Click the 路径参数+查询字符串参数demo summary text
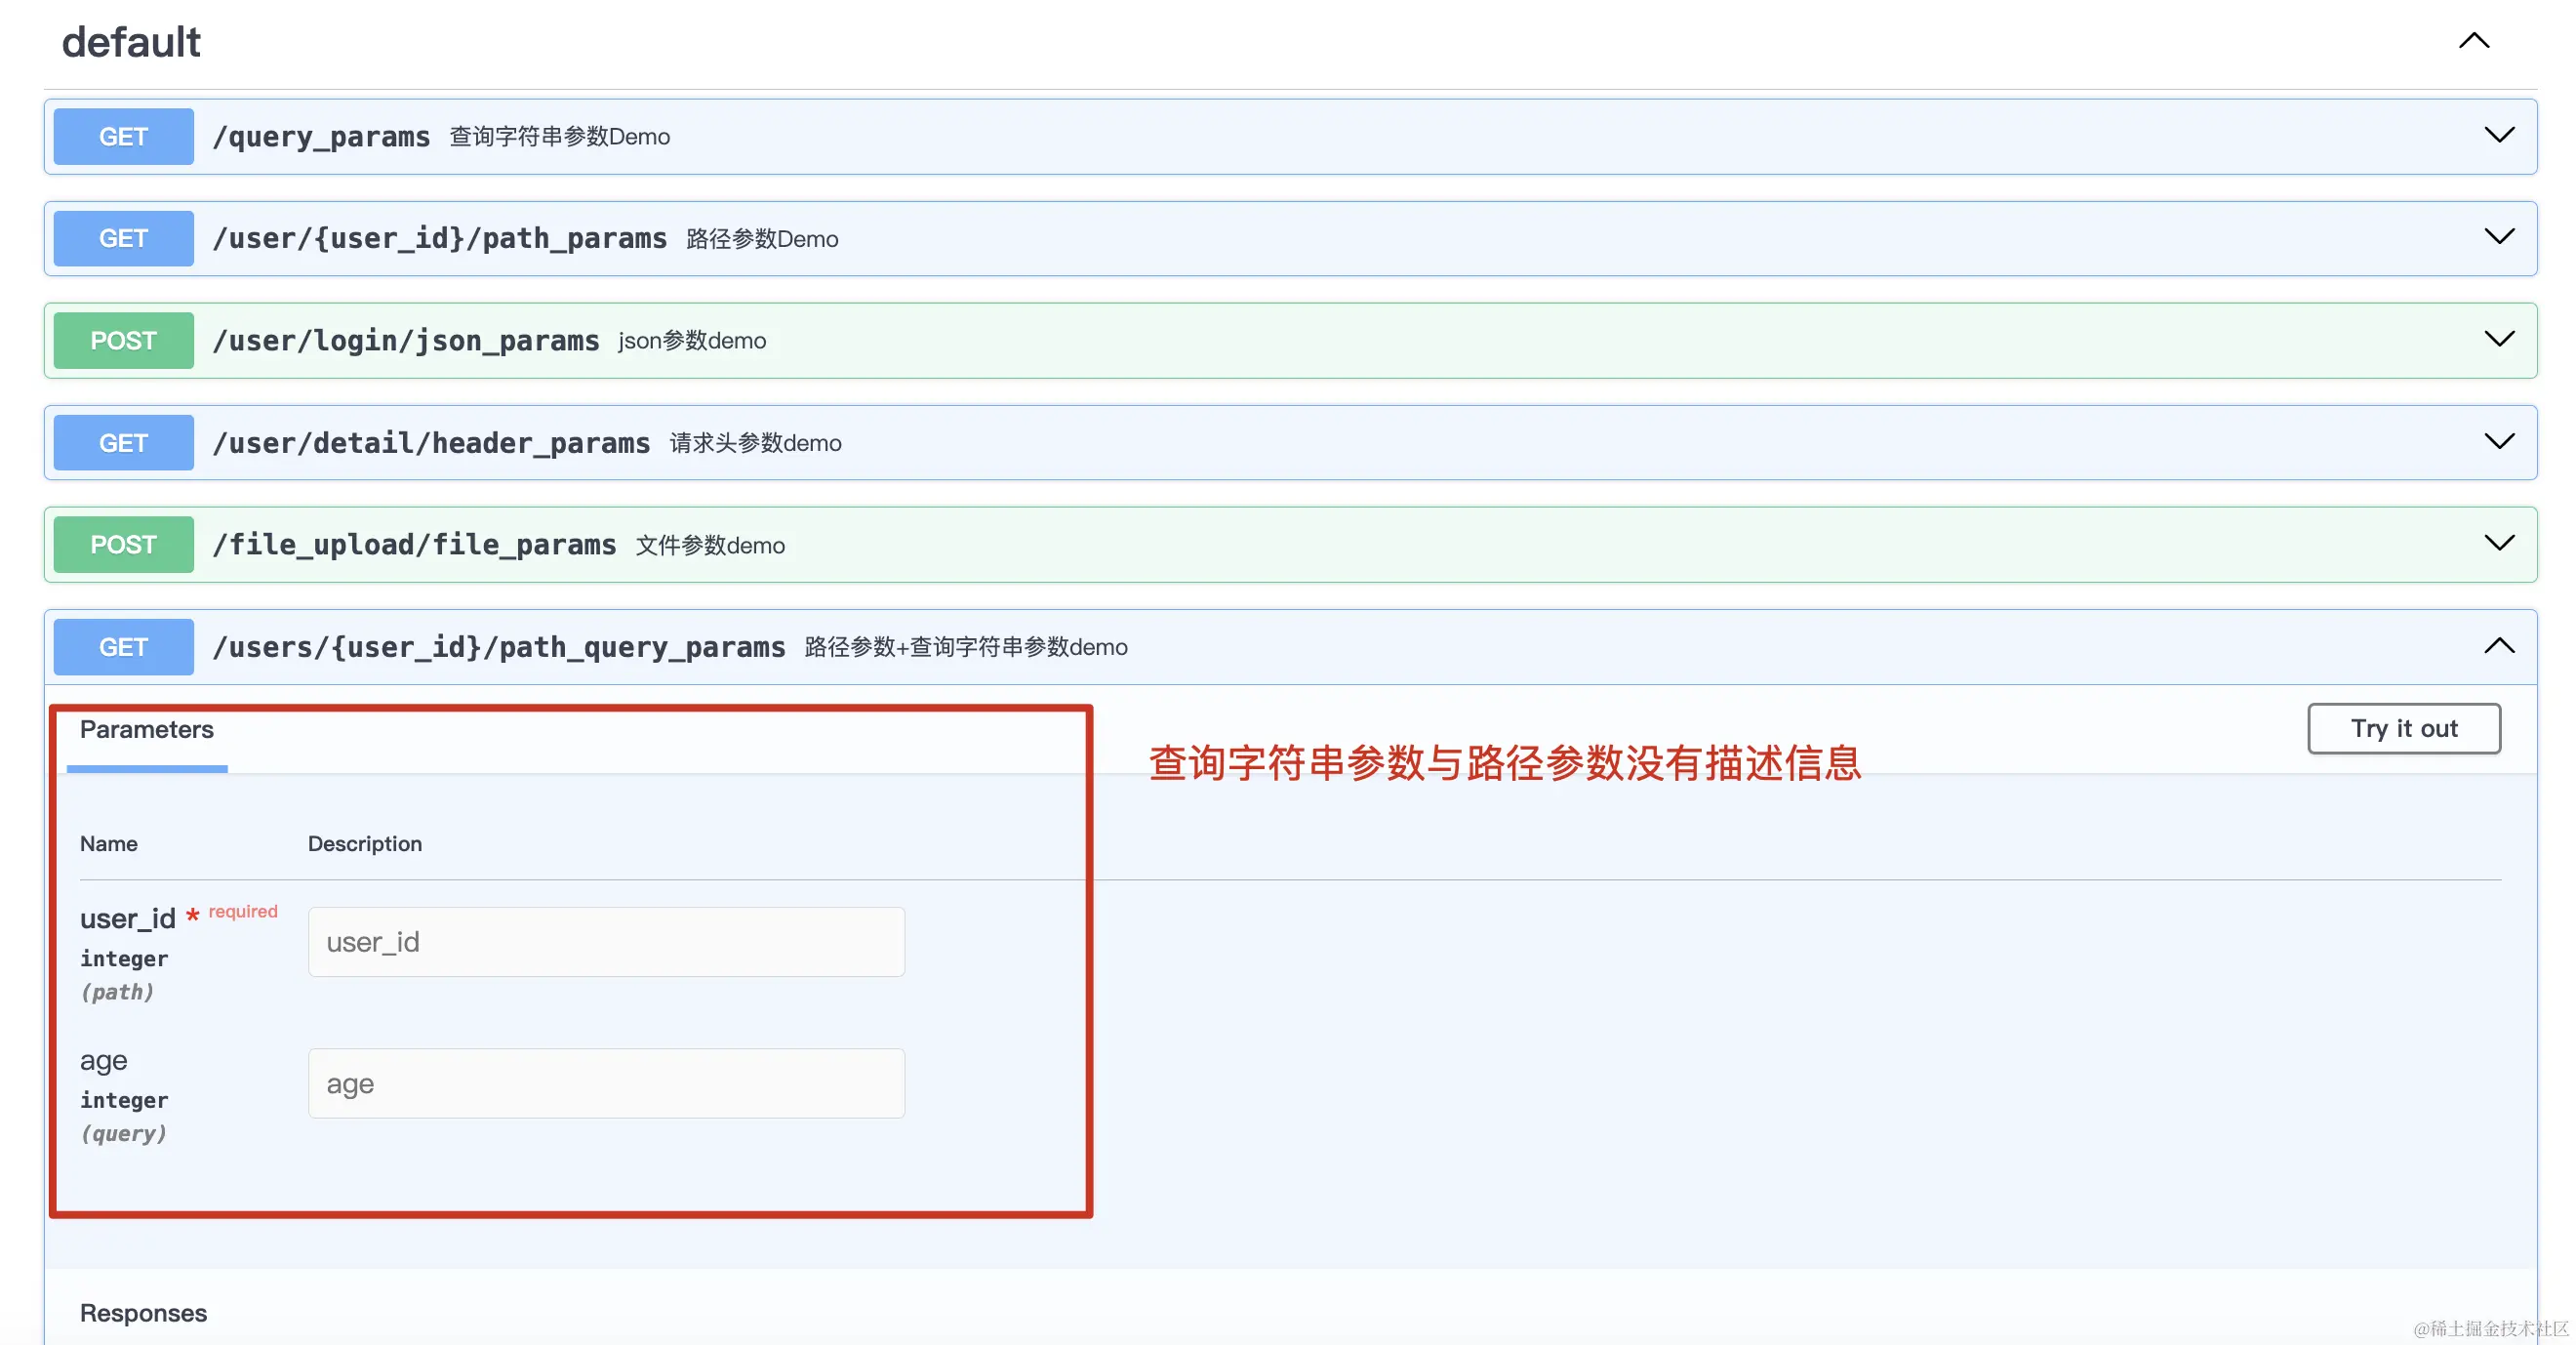This screenshot has width=2576, height=1345. pos(966,647)
